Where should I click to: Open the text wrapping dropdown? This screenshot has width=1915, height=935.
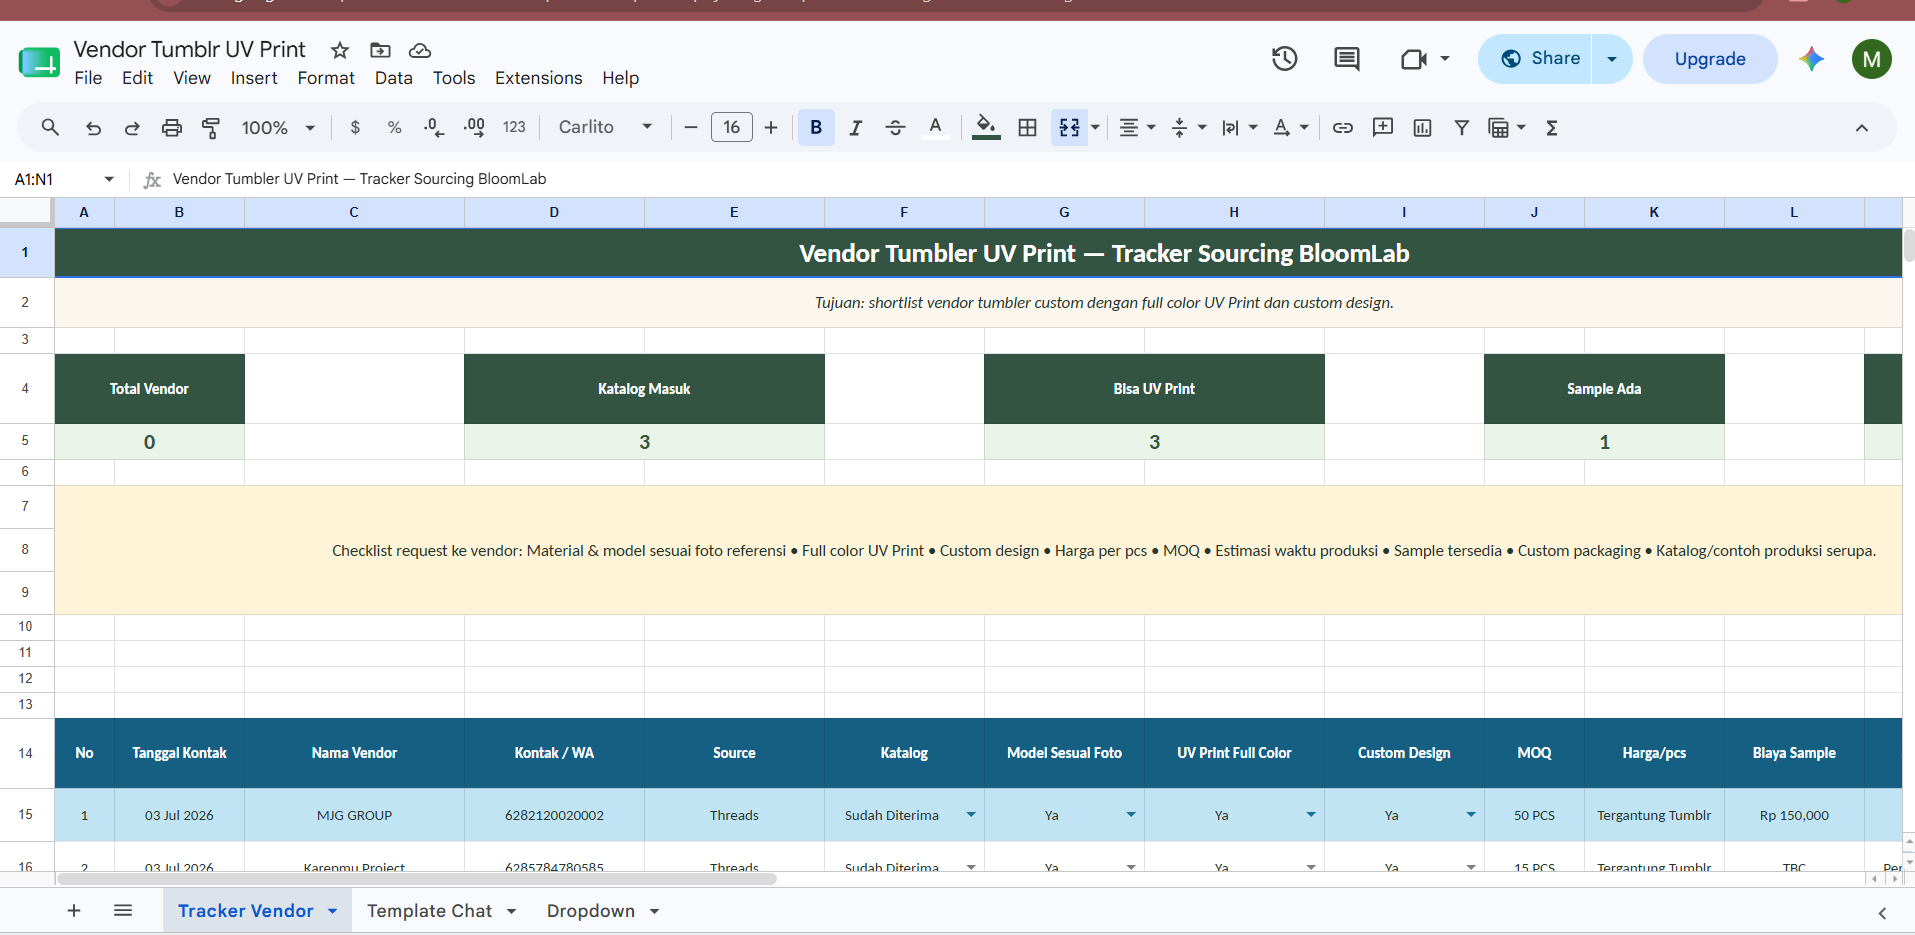(x=1239, y=128)
